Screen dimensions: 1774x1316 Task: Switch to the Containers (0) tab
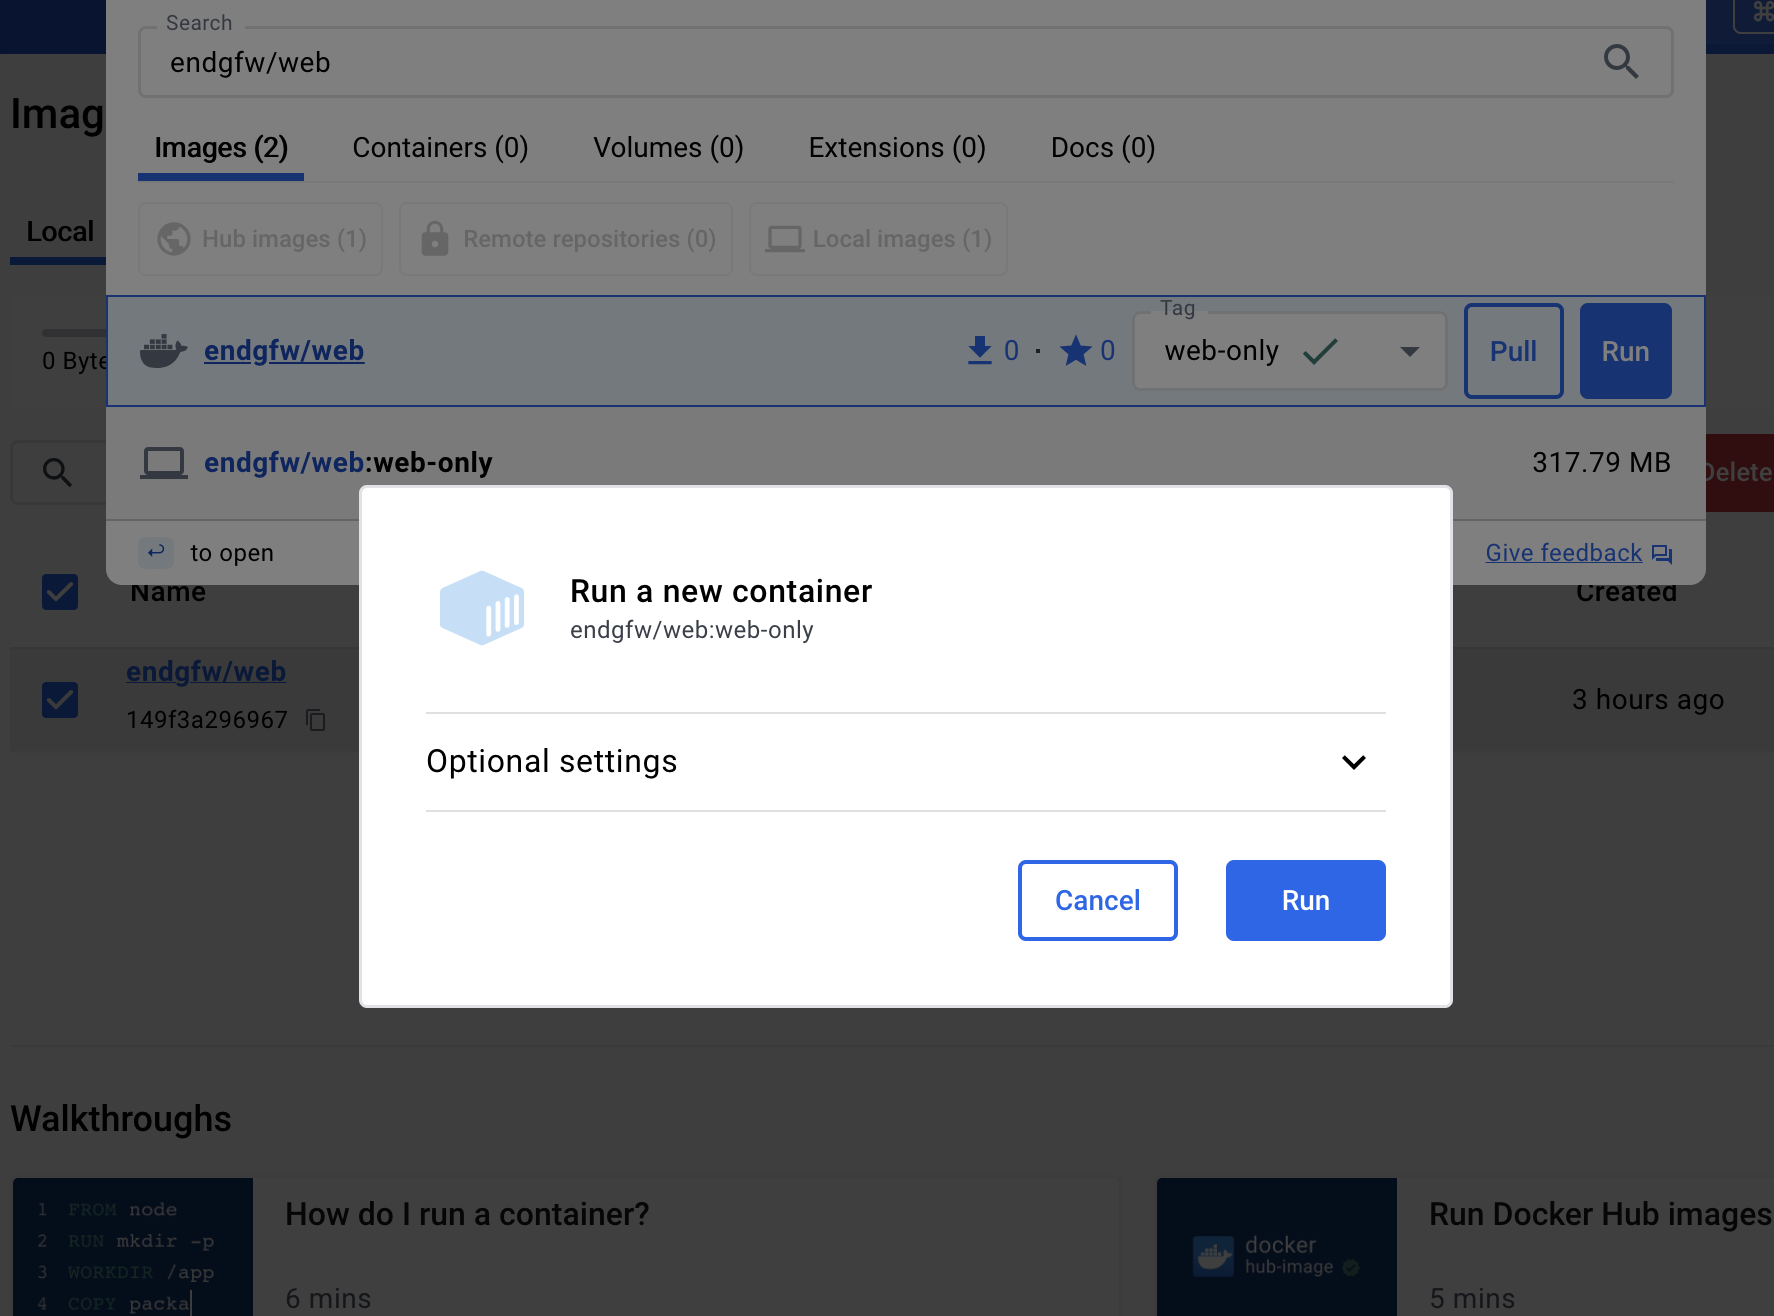(440, 148)
